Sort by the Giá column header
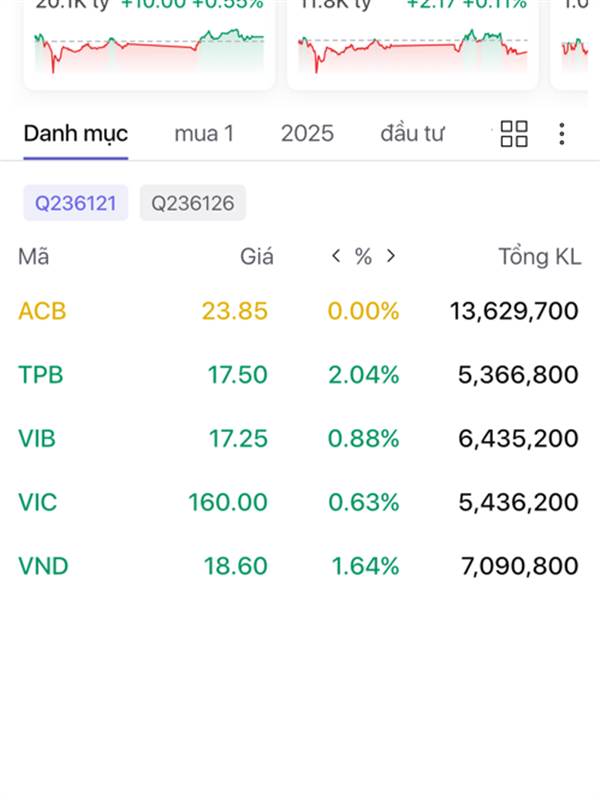 point(257,256)
